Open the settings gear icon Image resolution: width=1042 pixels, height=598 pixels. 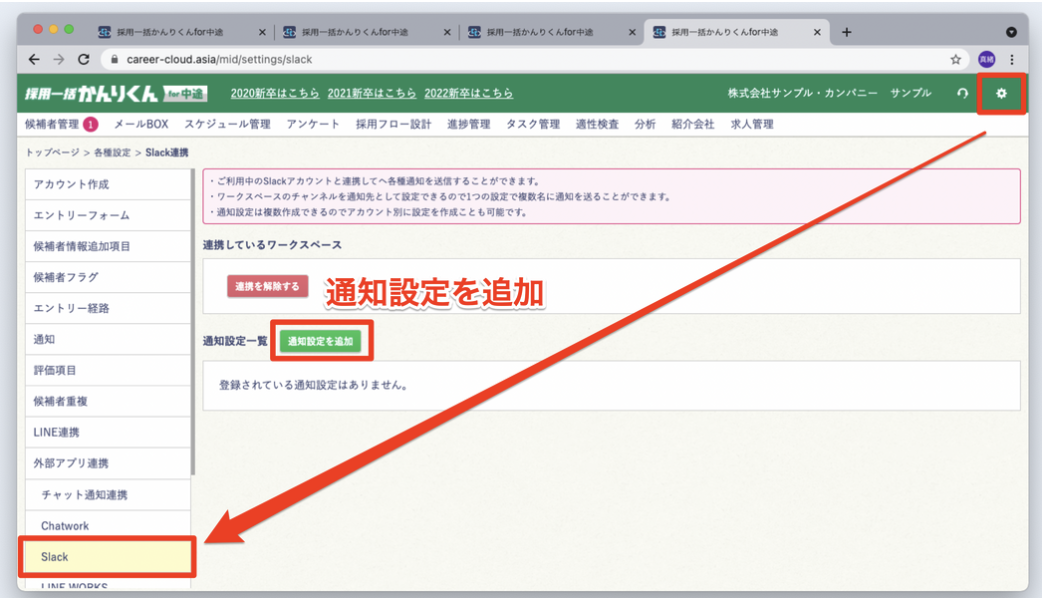1001,94
